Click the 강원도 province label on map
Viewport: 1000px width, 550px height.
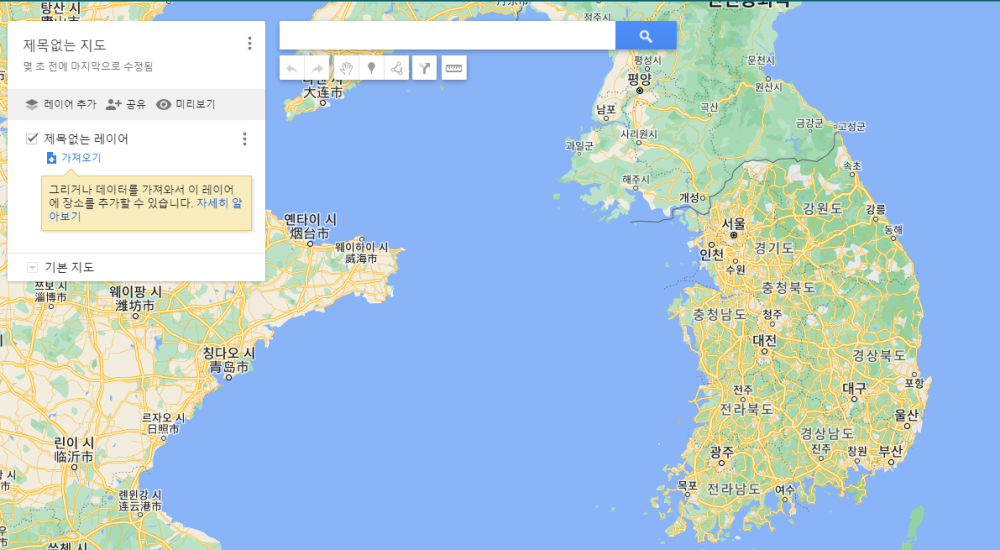[x=823, y=208]
